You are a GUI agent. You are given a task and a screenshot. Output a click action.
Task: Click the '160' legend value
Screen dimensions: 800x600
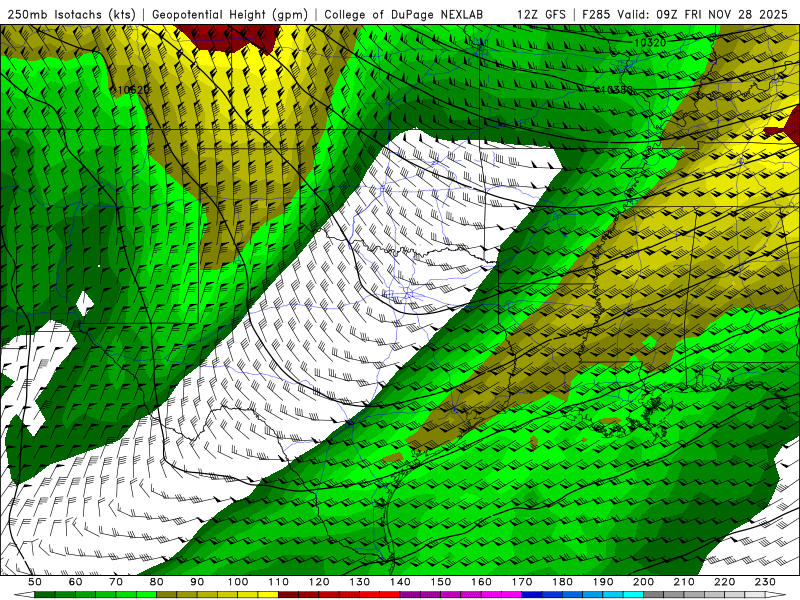pos(481,582)
